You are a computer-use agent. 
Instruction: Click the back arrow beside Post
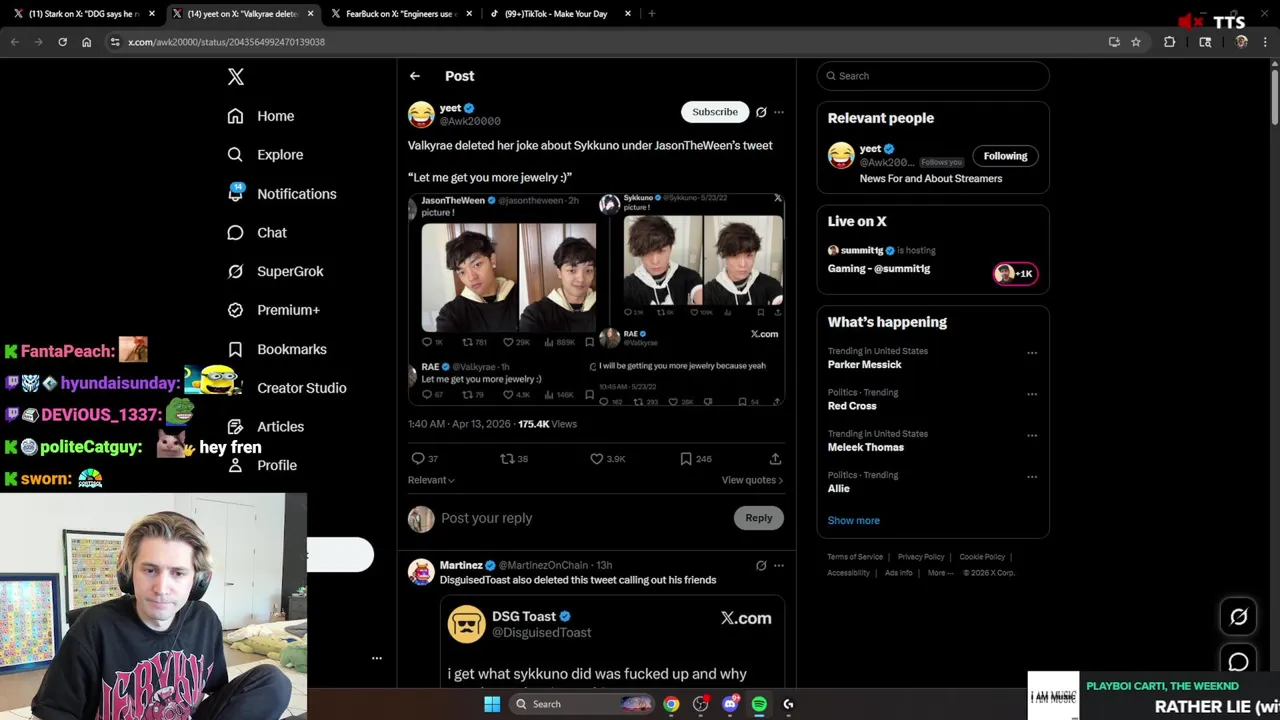click(414, 76)
